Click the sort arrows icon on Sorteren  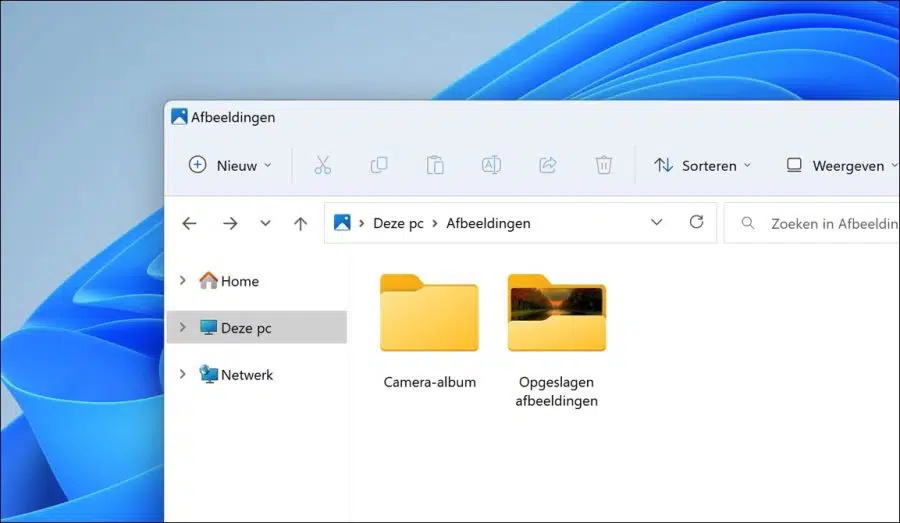(664, 165)
